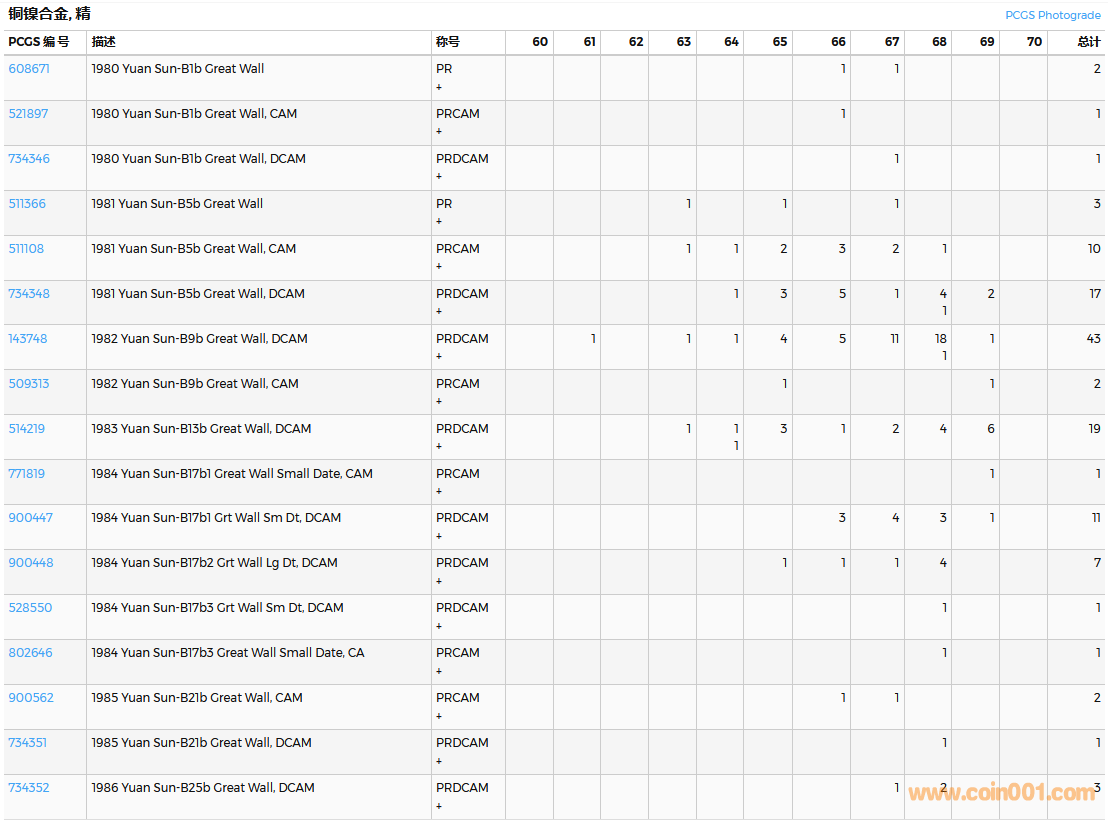Click the PCGS 编号 column header

[x=39, y=42]
